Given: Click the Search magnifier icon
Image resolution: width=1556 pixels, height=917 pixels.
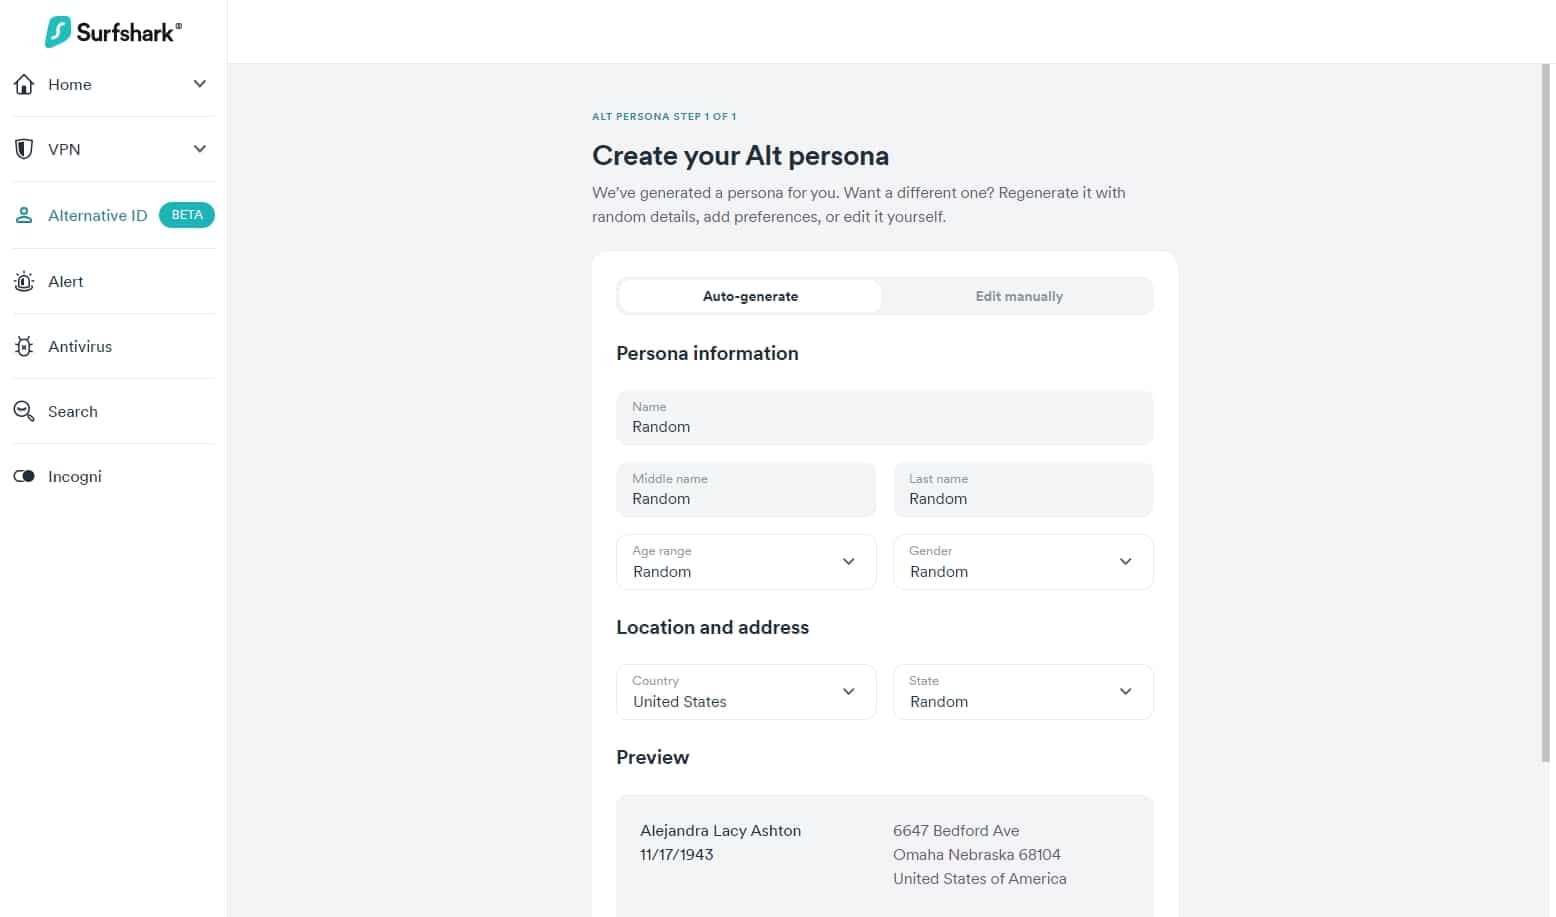Looking at the screenshot, I should (24, 411).
